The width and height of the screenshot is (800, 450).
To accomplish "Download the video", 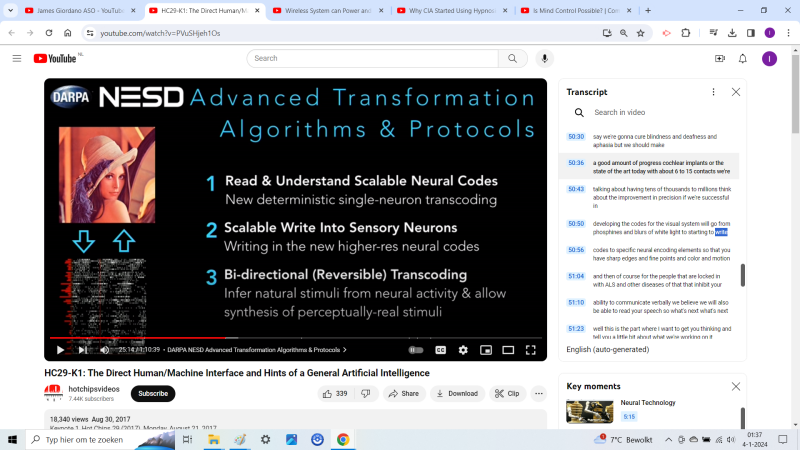I will click(x=457, y=393).
